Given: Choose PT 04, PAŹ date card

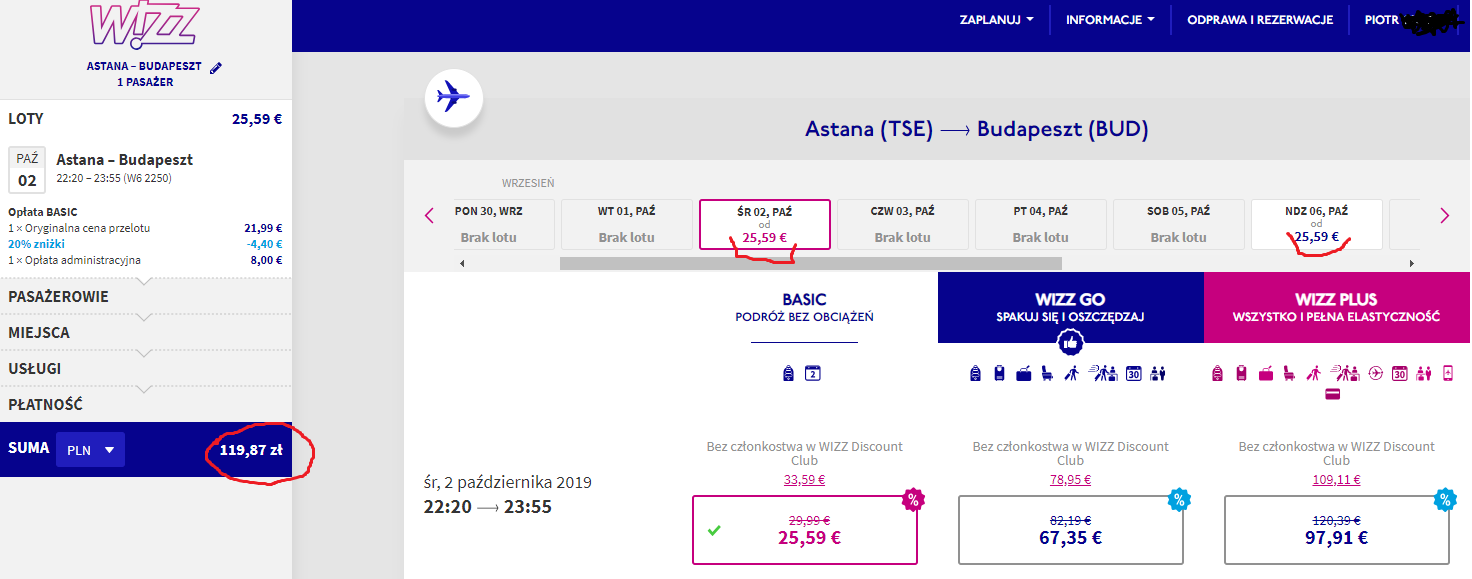Looking at the screenshot, I should [x=1041, y=224].
